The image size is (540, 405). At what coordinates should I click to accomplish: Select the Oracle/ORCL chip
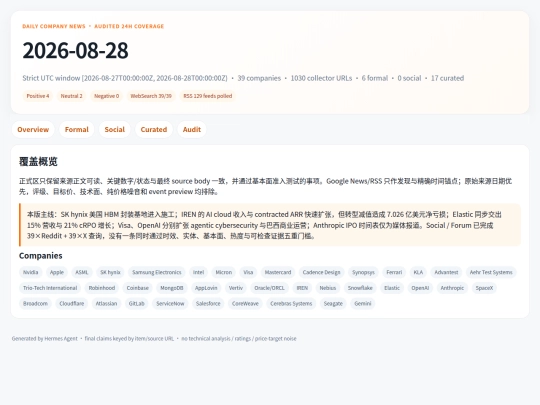coord(269,288)
